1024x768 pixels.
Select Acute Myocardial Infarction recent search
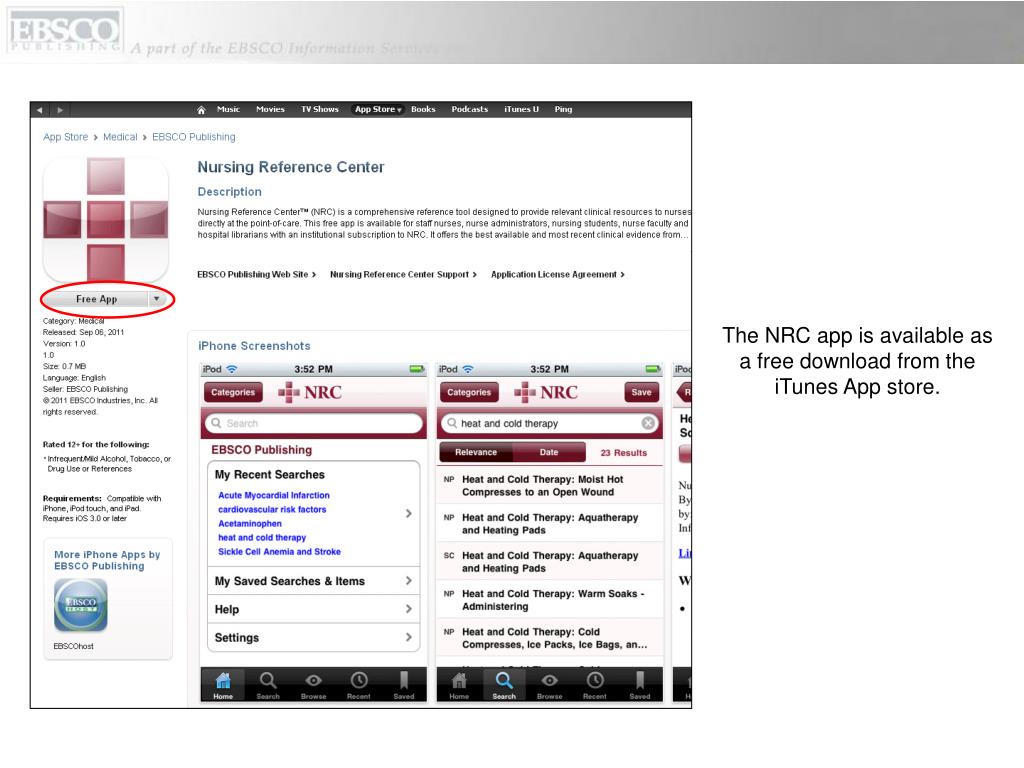pyautogui.click(x=274, y=496)
